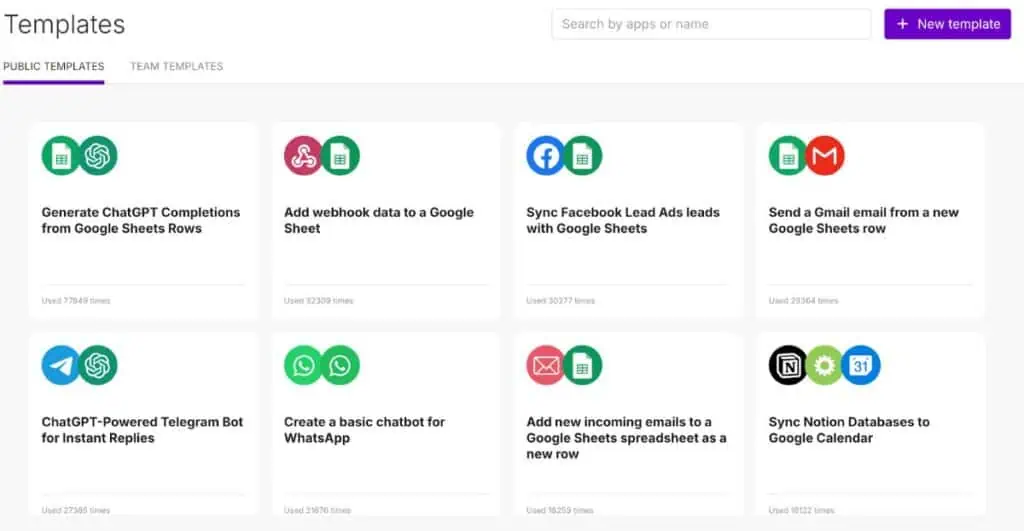Click the pink email envelope icon
This screenshot has height=531, width=1024.
(x=545, y=365)
